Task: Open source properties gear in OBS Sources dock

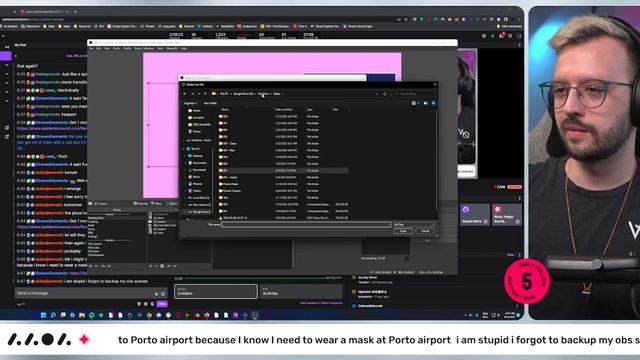Action: [162, 266]
